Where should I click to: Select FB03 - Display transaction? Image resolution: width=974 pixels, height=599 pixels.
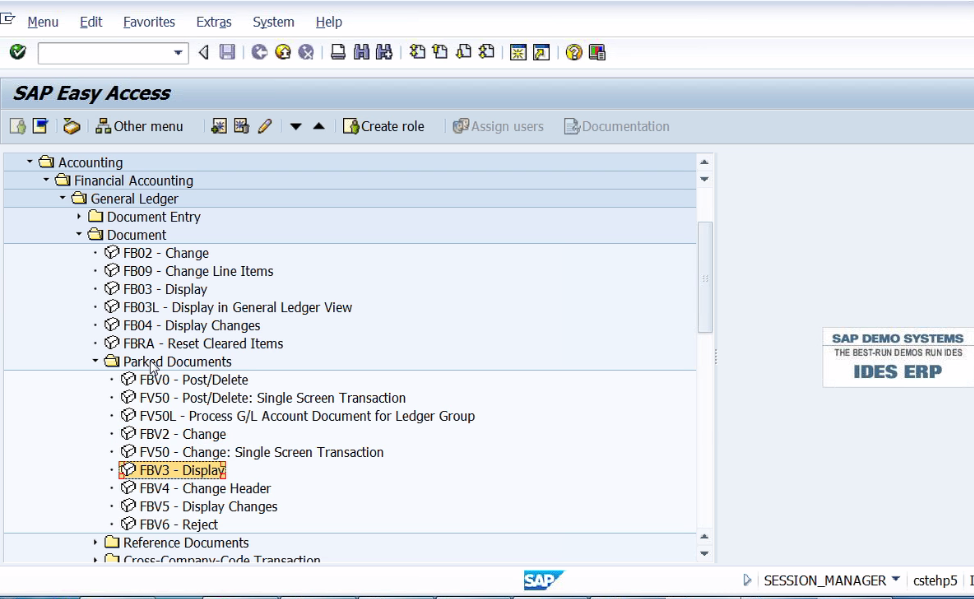[165, 289]
